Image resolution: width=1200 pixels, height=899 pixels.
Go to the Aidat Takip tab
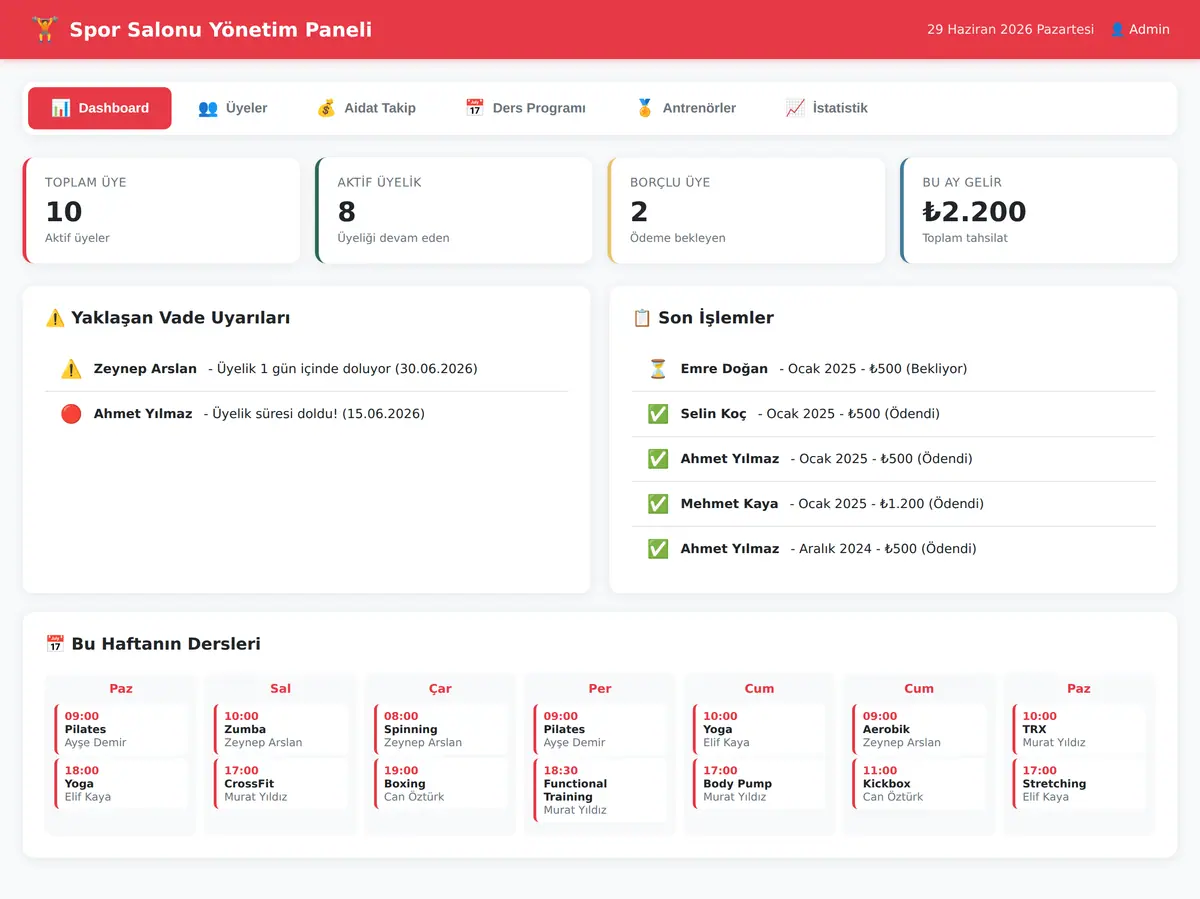click(x=366, y=108)
